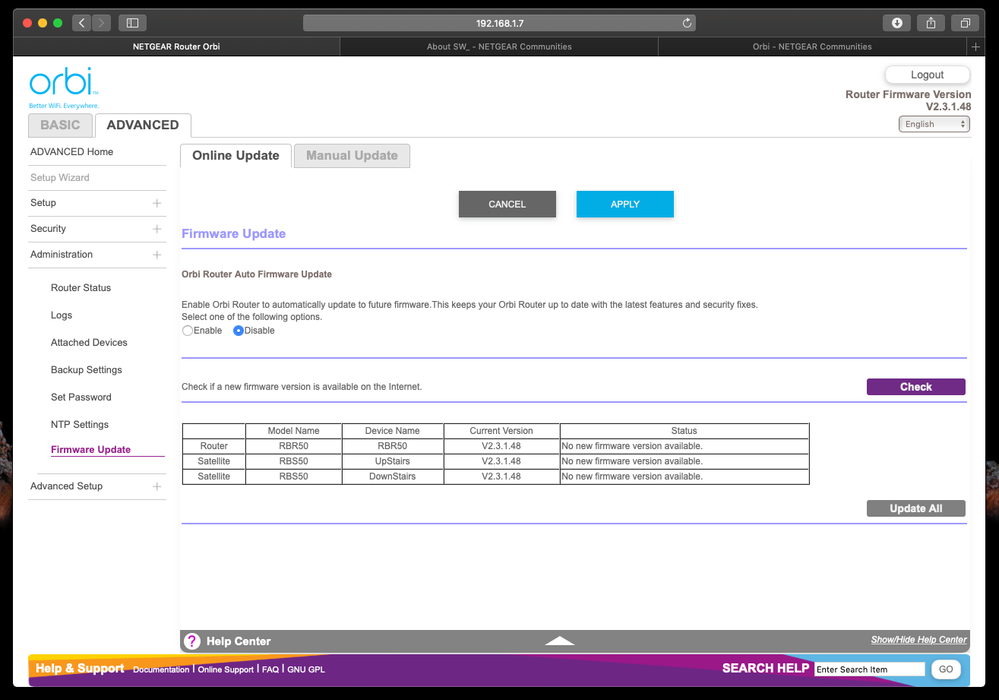The height and width of the screenshot is (700, 999).
Task: Open a new tab with plus icon
Action: (x=976, y=47)
